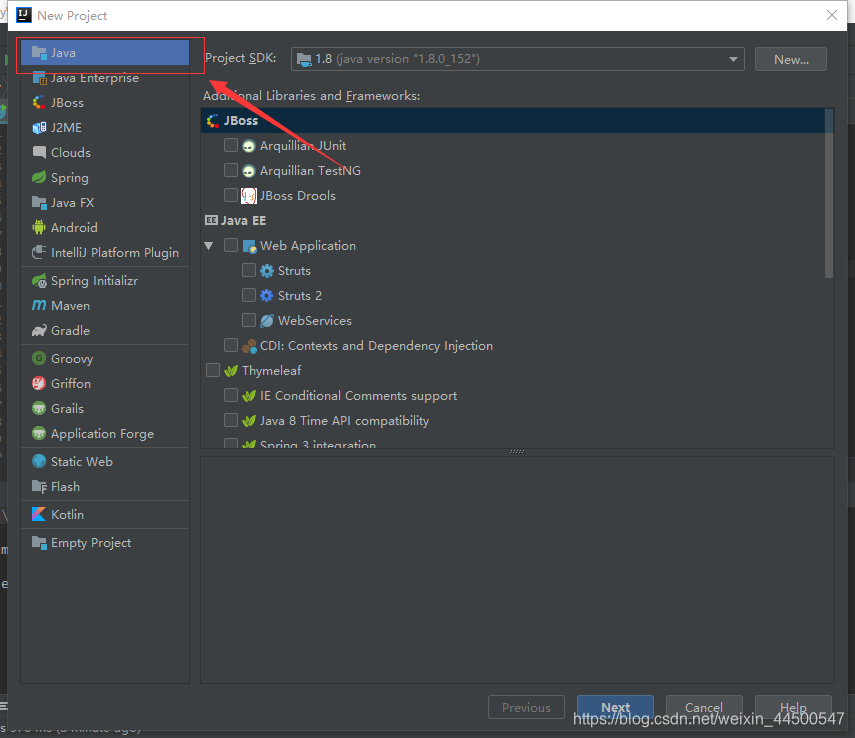Click the JBoss Drools icon
This screenshot has width=855, height=738.
click(249, 196)
